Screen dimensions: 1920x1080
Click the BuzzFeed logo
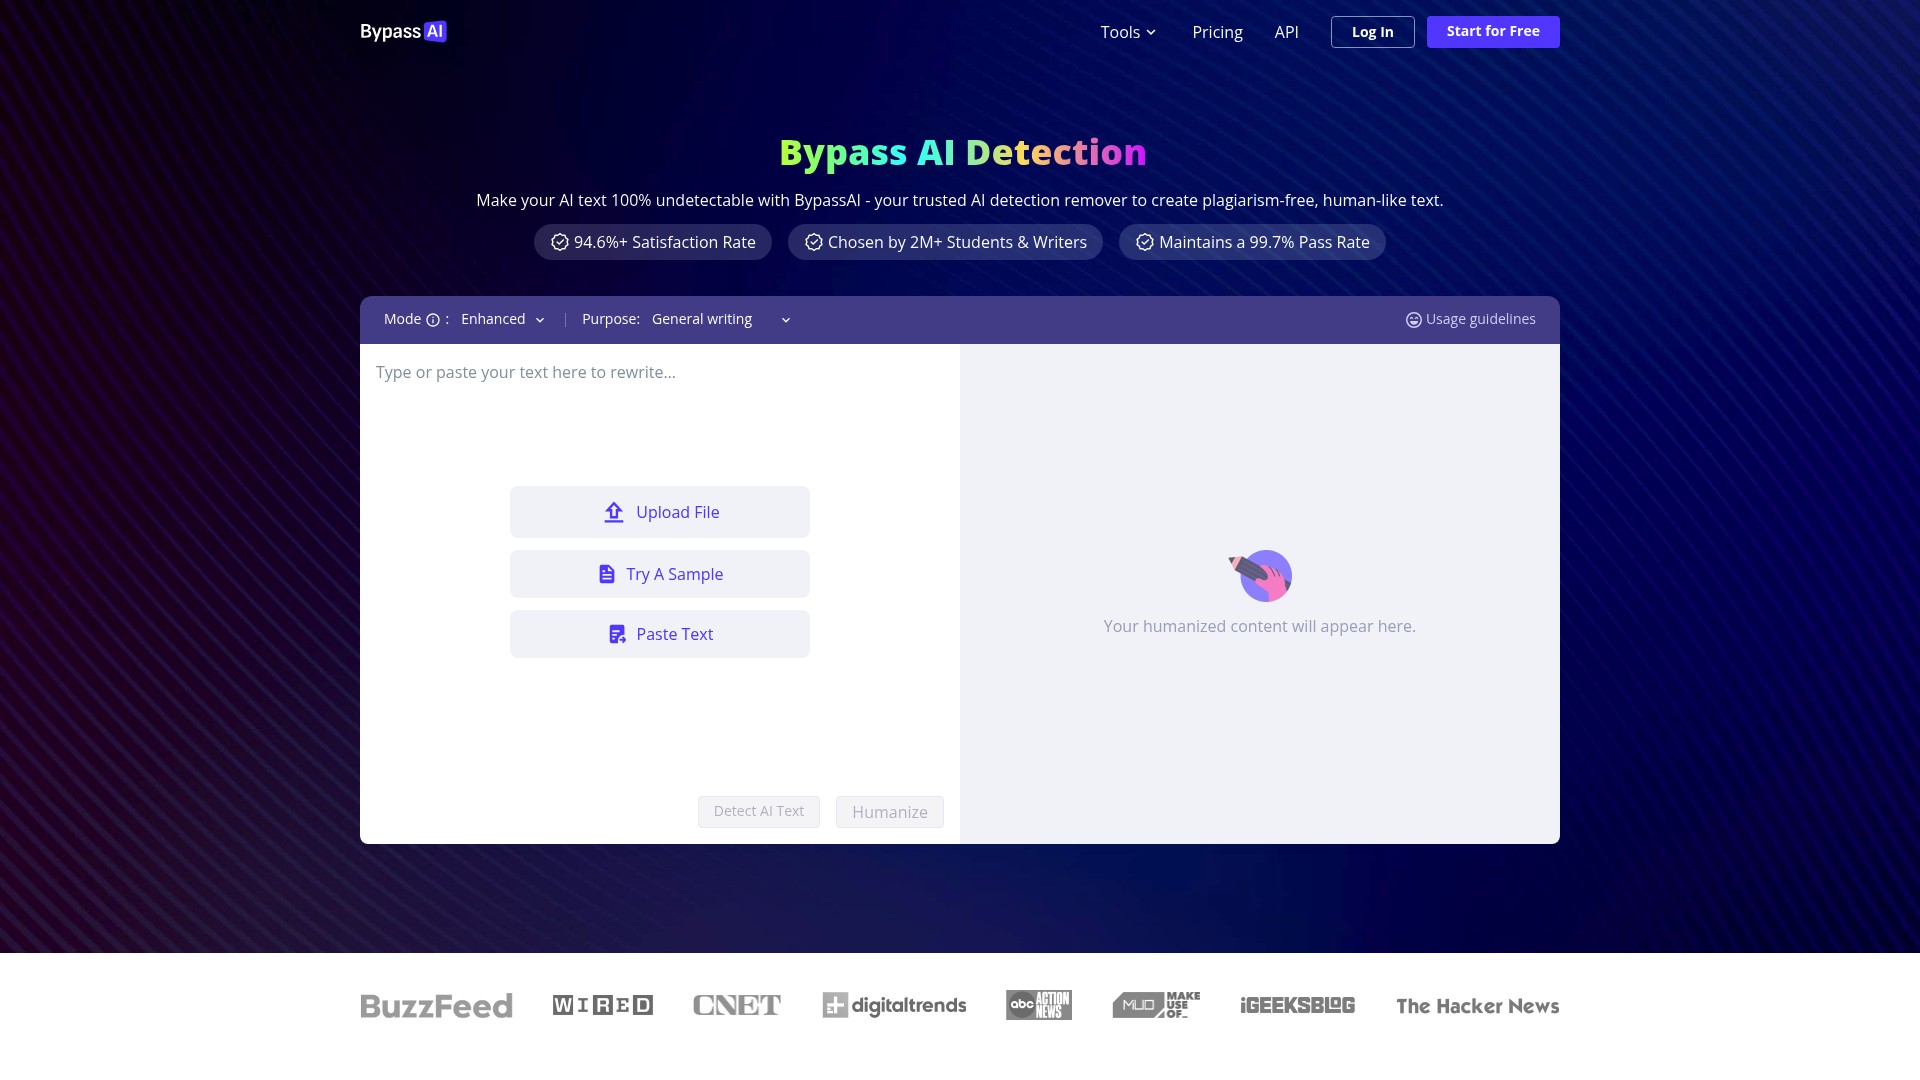tap(436, 1006)
